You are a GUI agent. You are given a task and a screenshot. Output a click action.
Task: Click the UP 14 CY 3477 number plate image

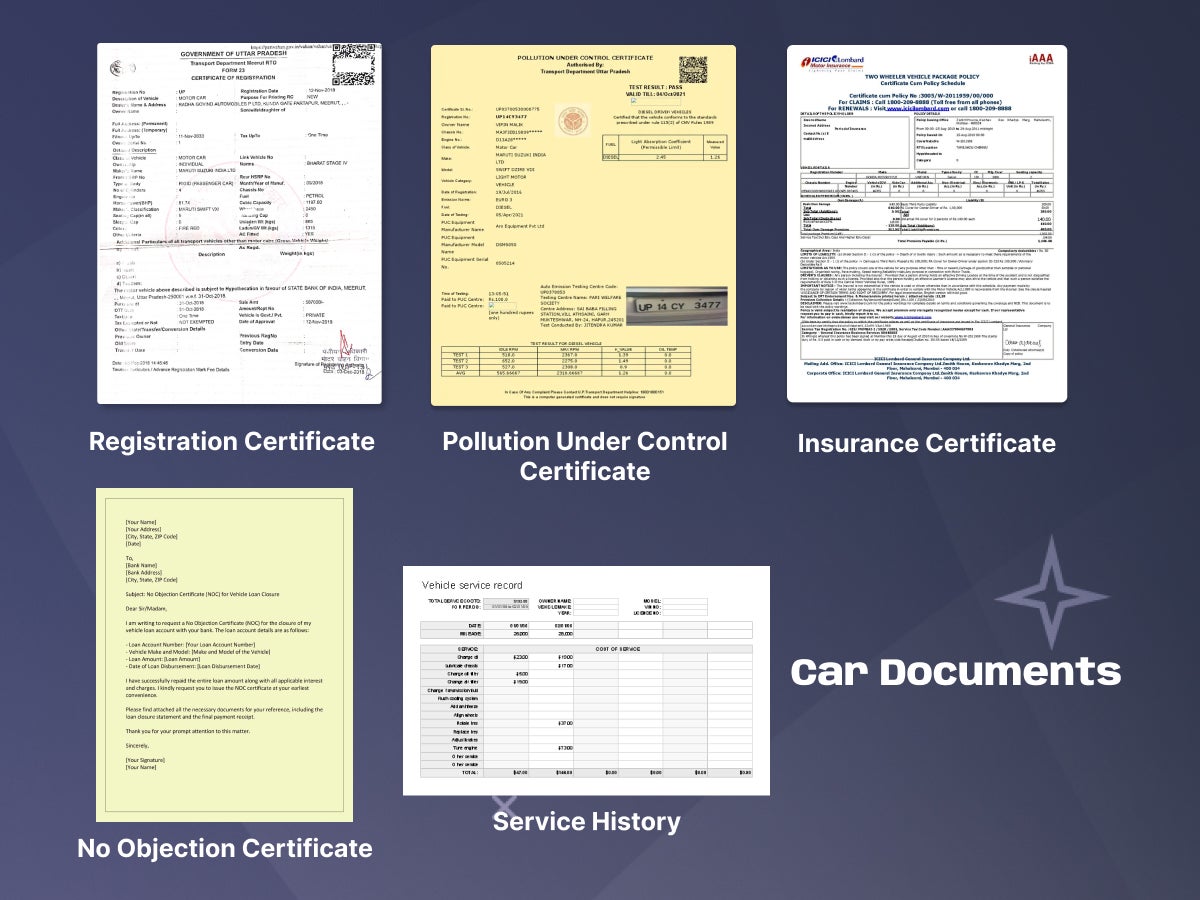pyautogui.click(x=678, y=304)
